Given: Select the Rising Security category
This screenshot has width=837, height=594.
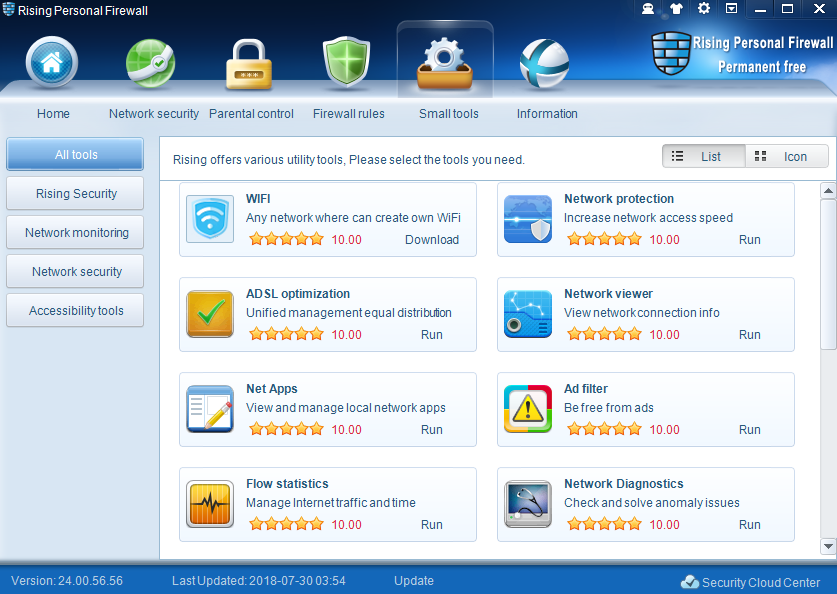Looking at the screenshot, I should click(75, 194).
